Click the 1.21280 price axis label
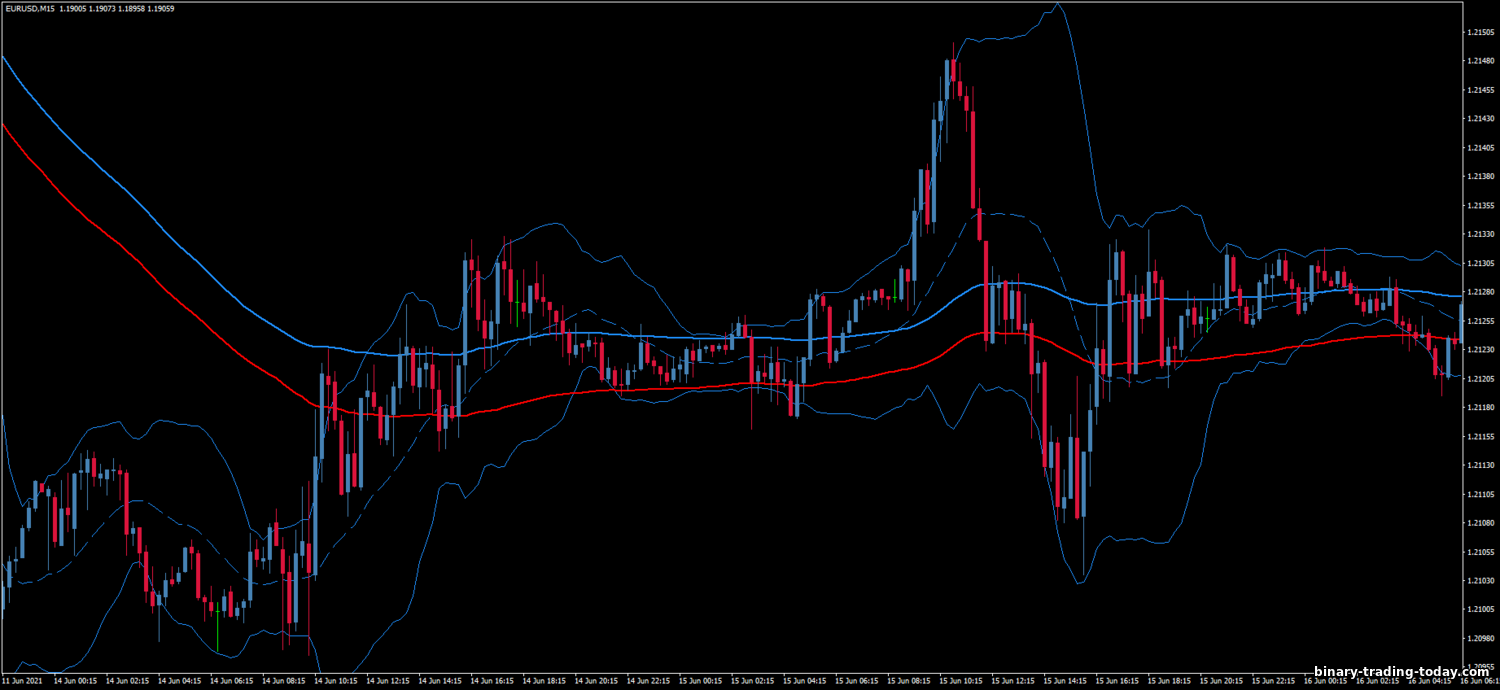Image resolution: width=1500 pixels, height=690 pixels. [x=1480, y=293]
